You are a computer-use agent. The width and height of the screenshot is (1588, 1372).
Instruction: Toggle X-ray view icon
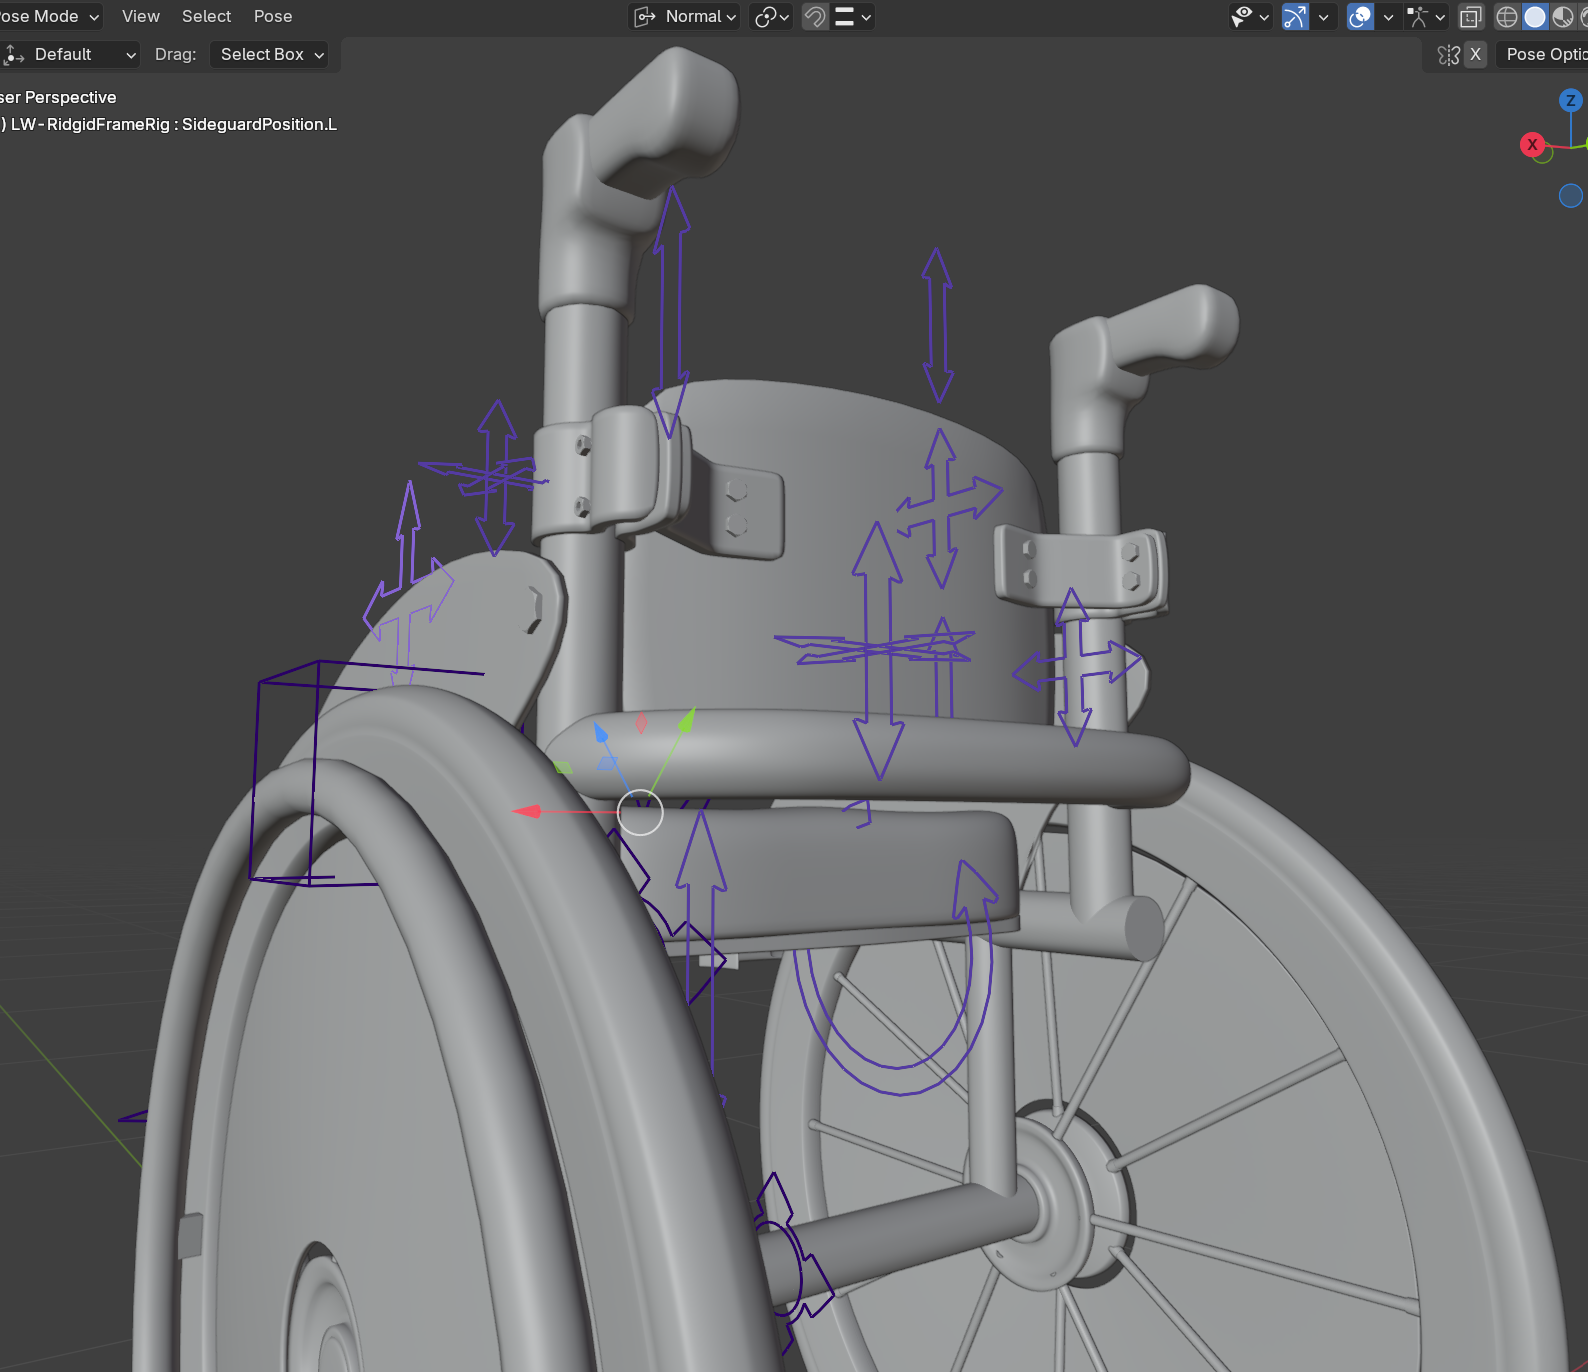[x=1470, y=16]
